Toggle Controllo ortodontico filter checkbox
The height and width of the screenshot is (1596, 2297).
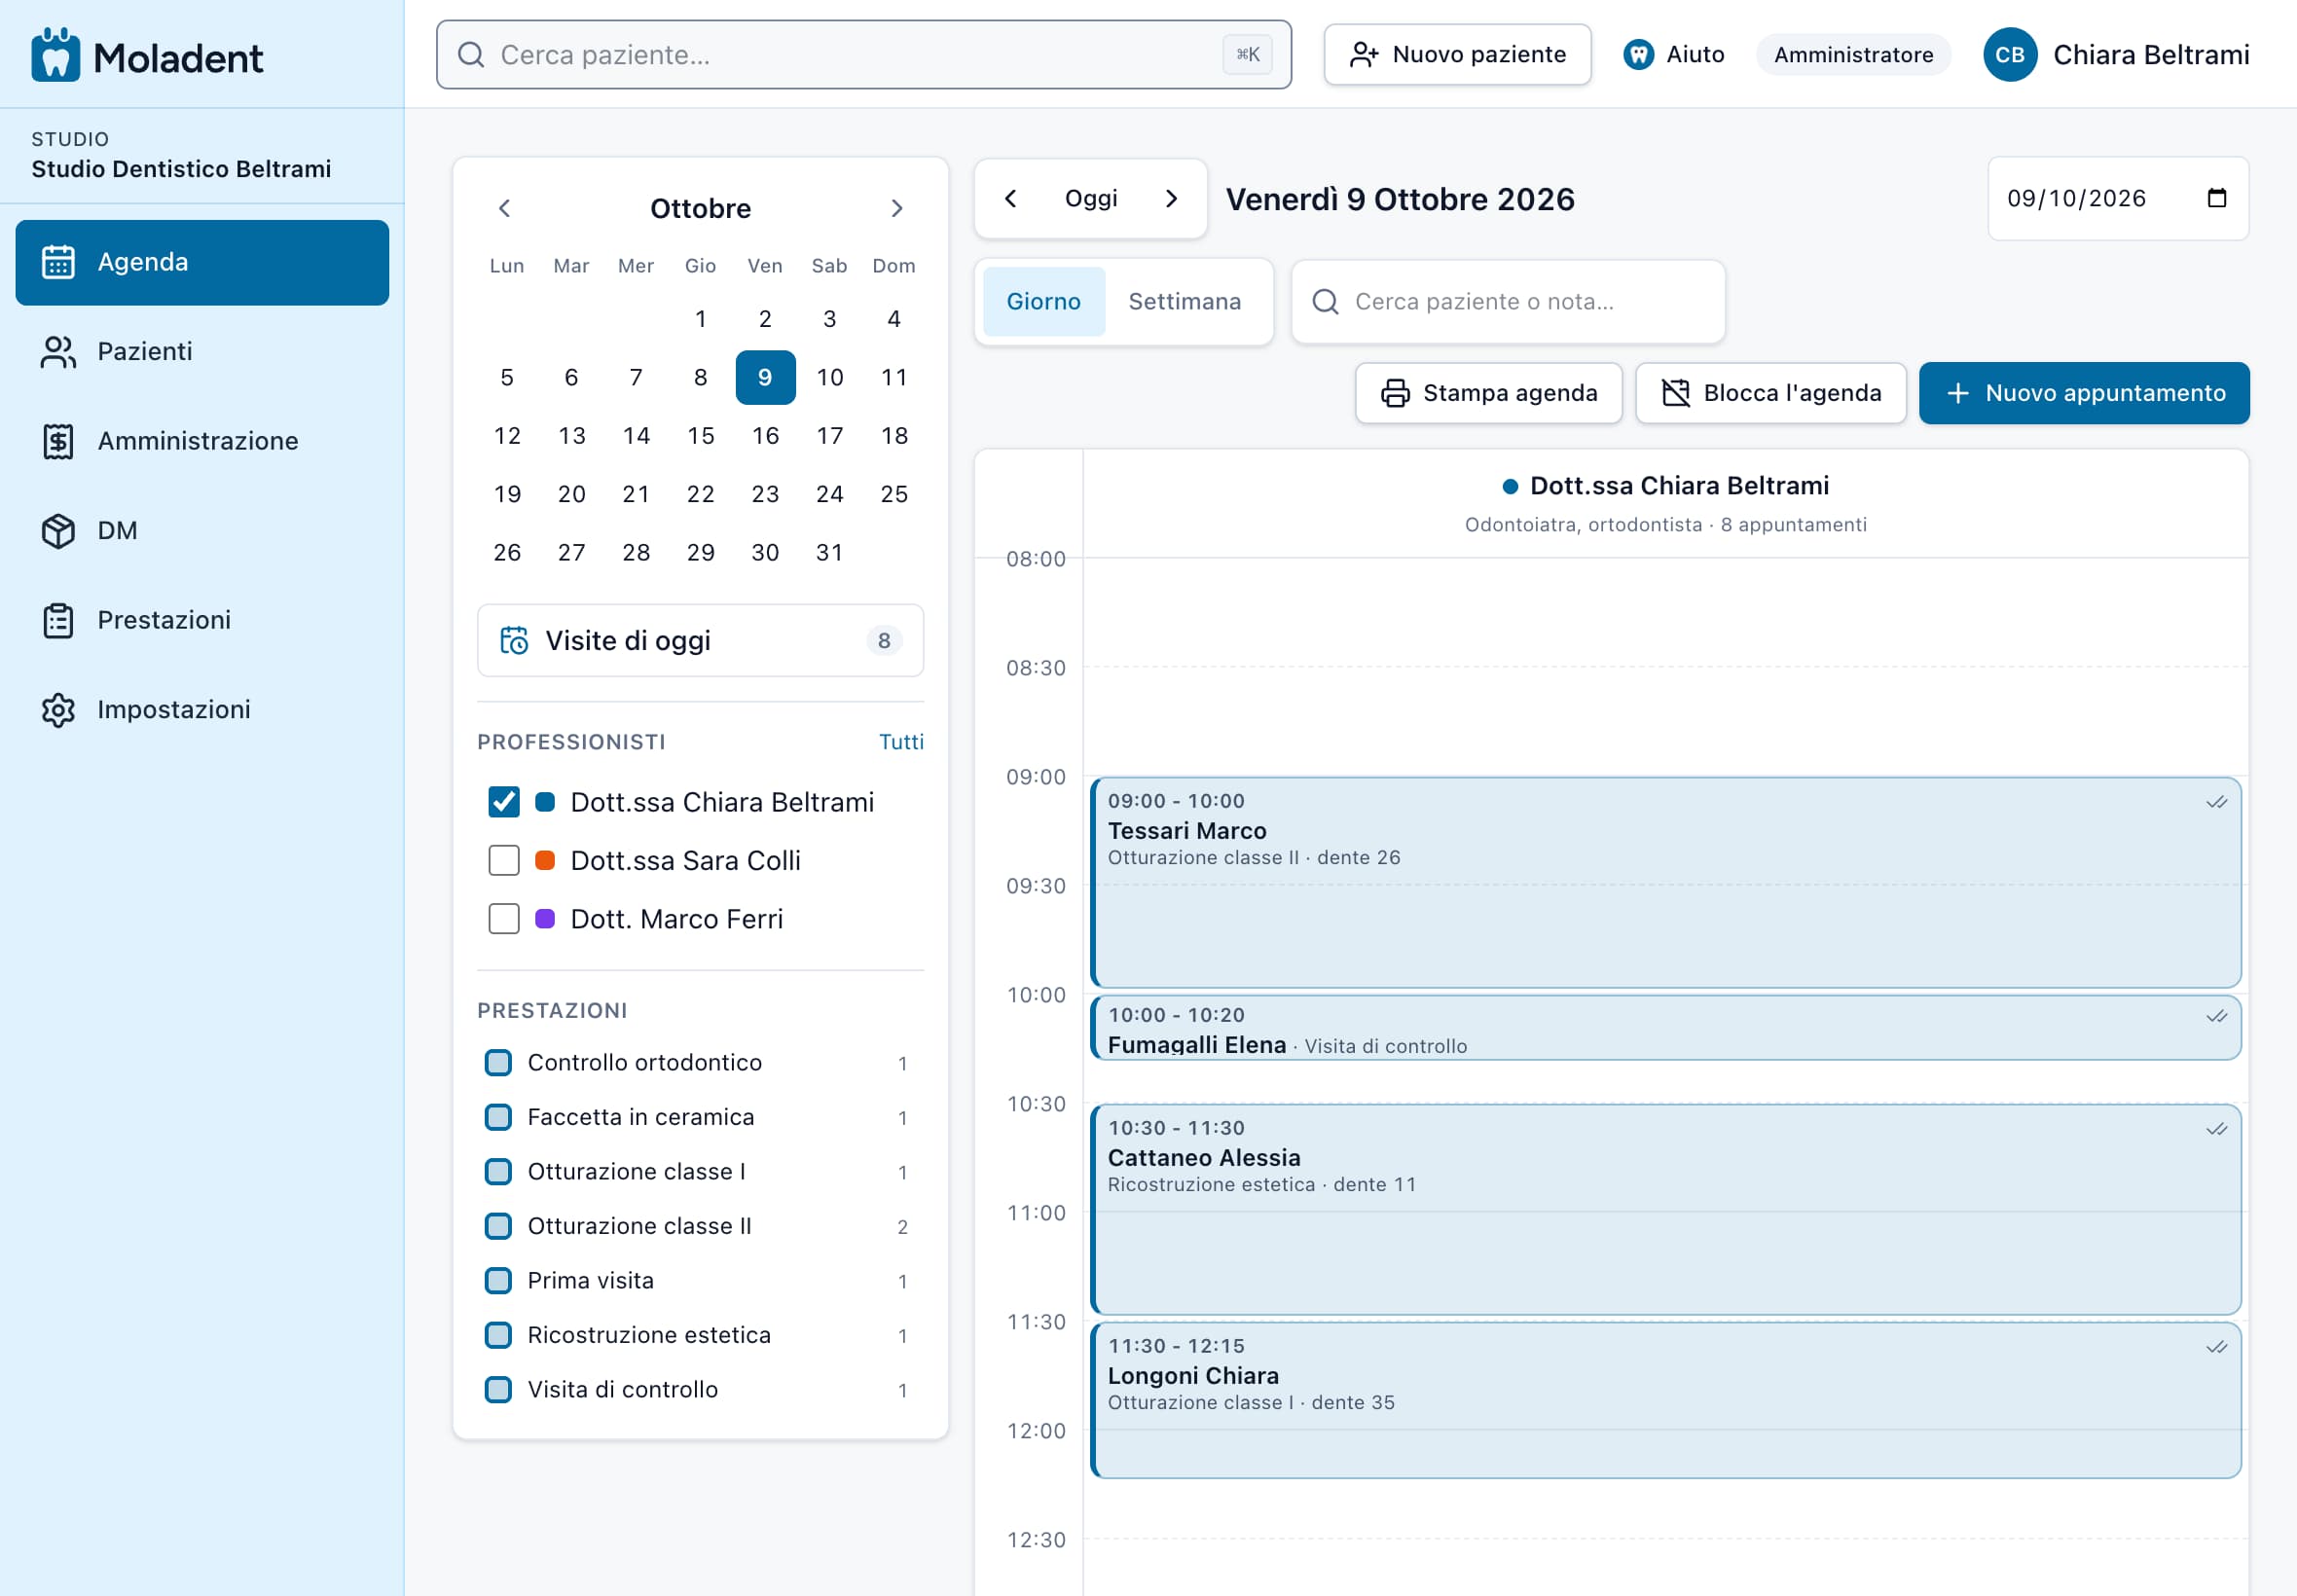coord(498,1062)
